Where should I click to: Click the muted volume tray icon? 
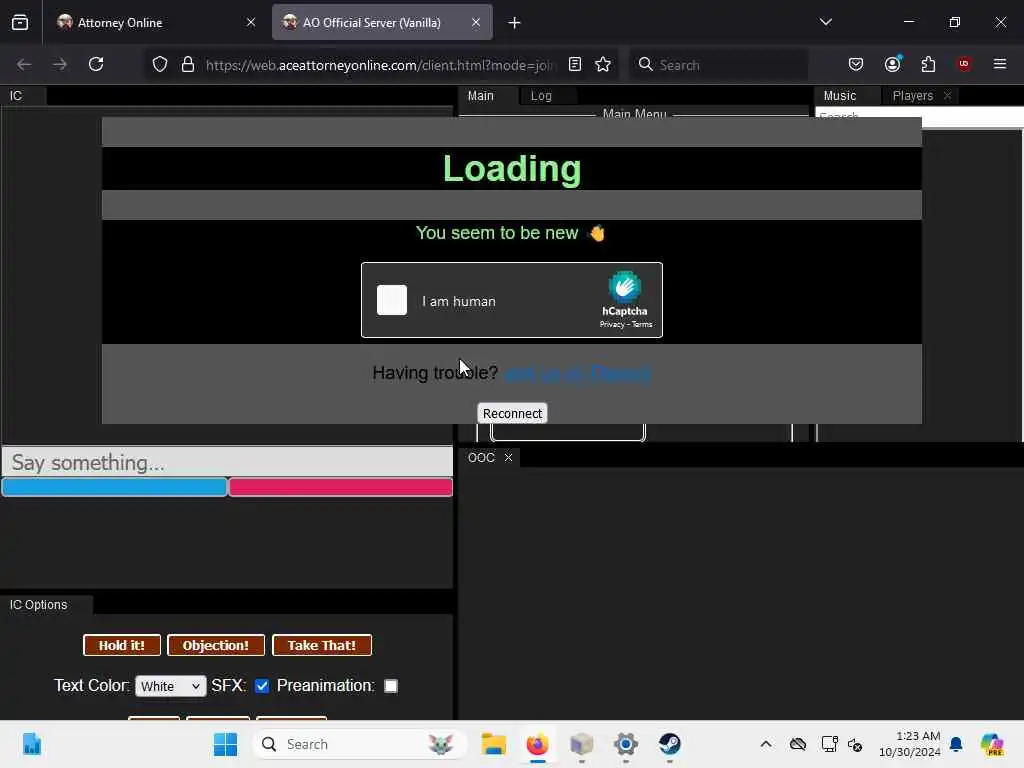855,744
